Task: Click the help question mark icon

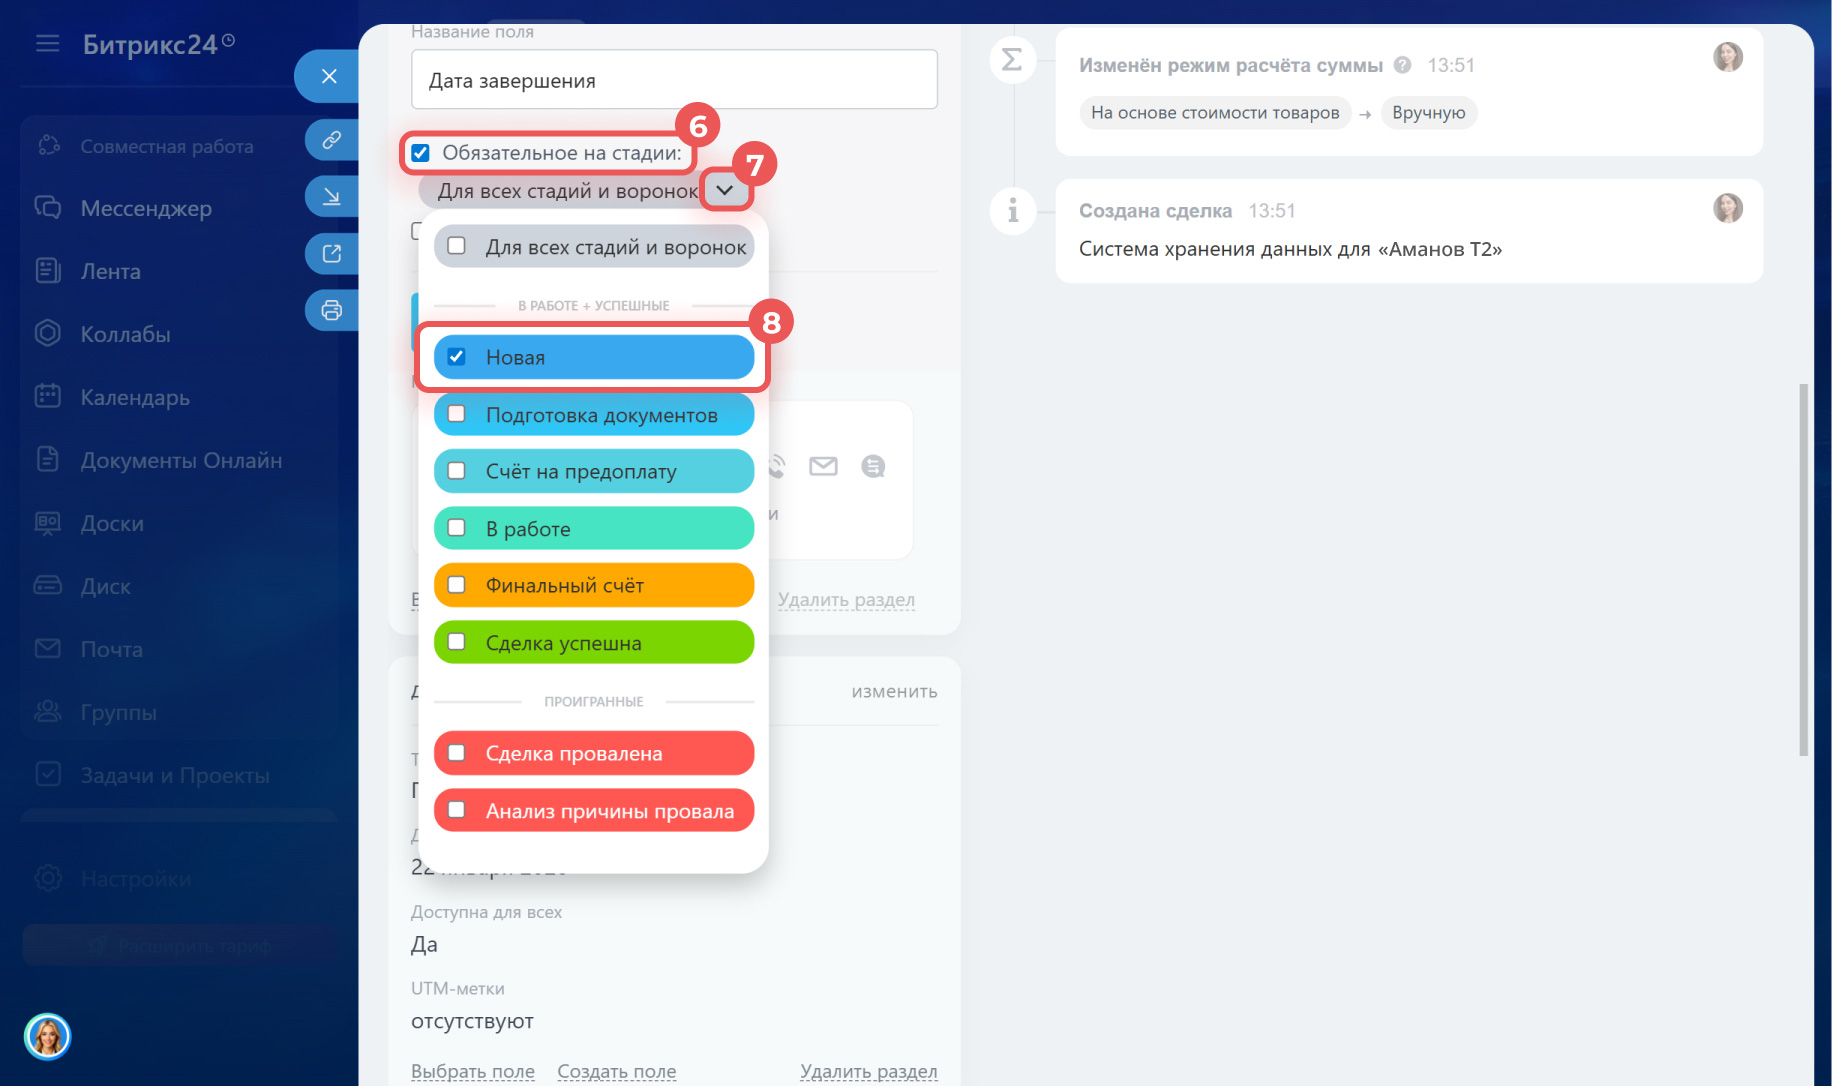Action: (x=1402, y=65)
